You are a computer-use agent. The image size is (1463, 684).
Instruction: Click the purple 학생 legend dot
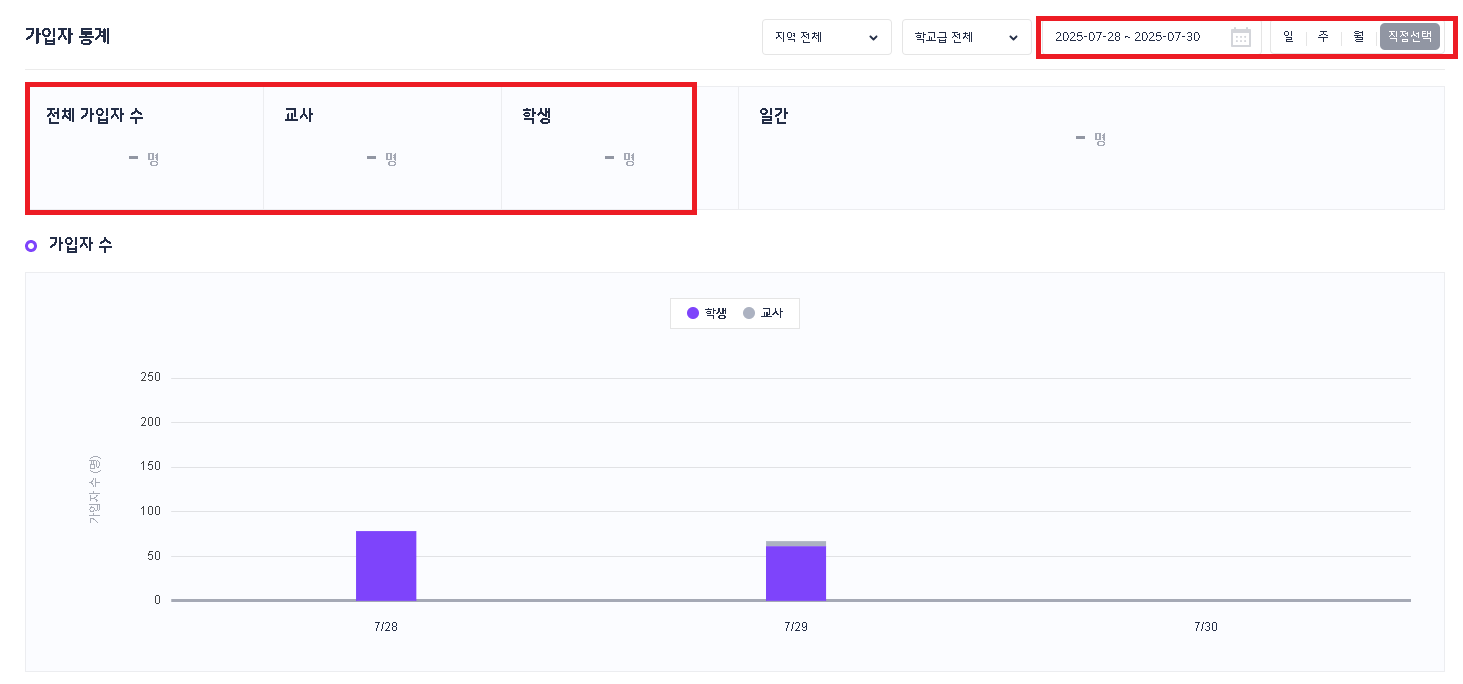[693, 313]
